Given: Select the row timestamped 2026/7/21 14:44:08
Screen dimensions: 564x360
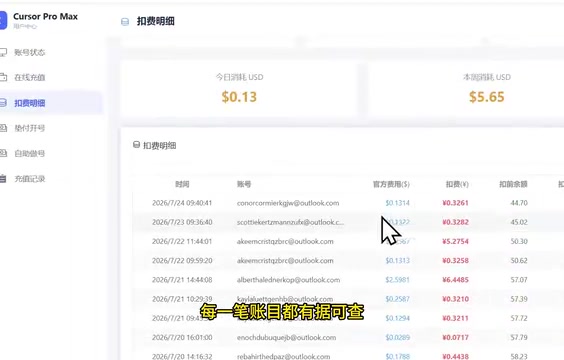Looking at the screenshot, I should point(348,280).
